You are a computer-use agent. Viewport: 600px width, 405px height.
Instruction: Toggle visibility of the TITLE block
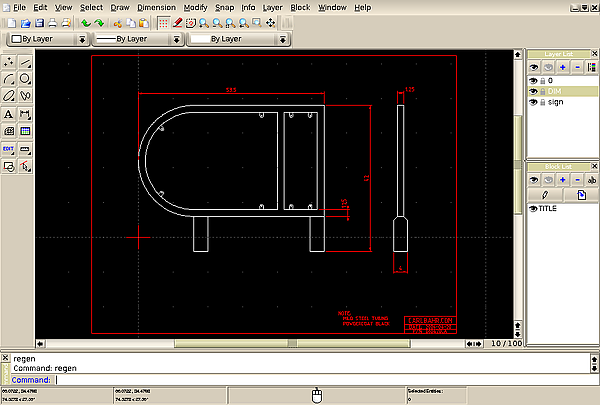click(533, 209)
